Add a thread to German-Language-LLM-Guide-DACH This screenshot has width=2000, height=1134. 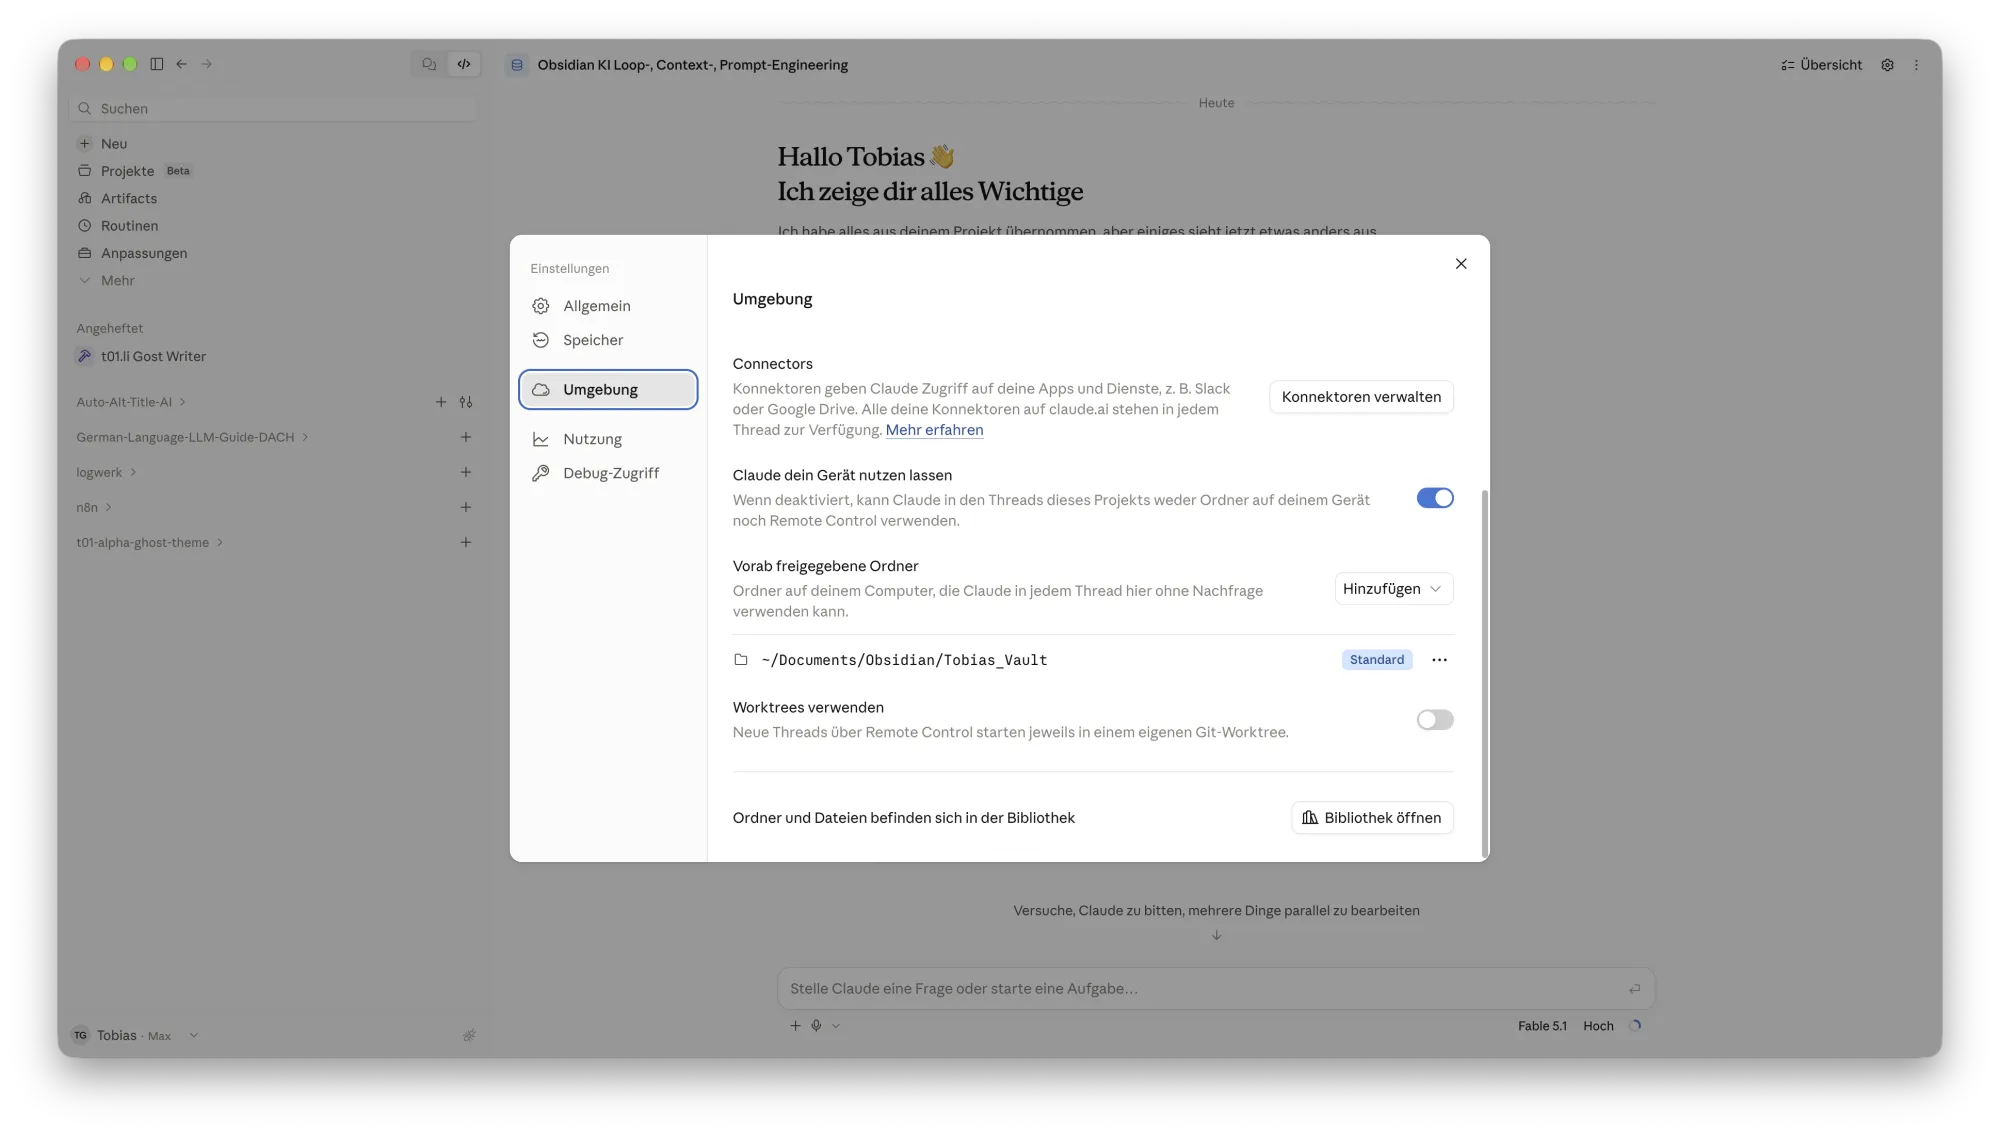[x=466, y=437]
